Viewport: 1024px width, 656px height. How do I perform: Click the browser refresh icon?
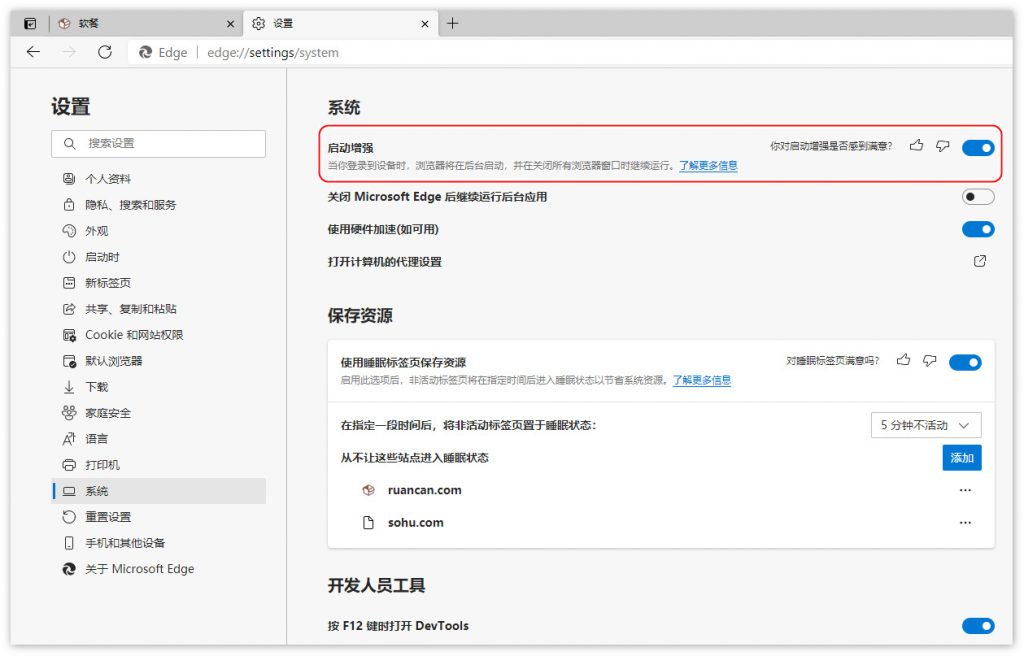(105, 52)
